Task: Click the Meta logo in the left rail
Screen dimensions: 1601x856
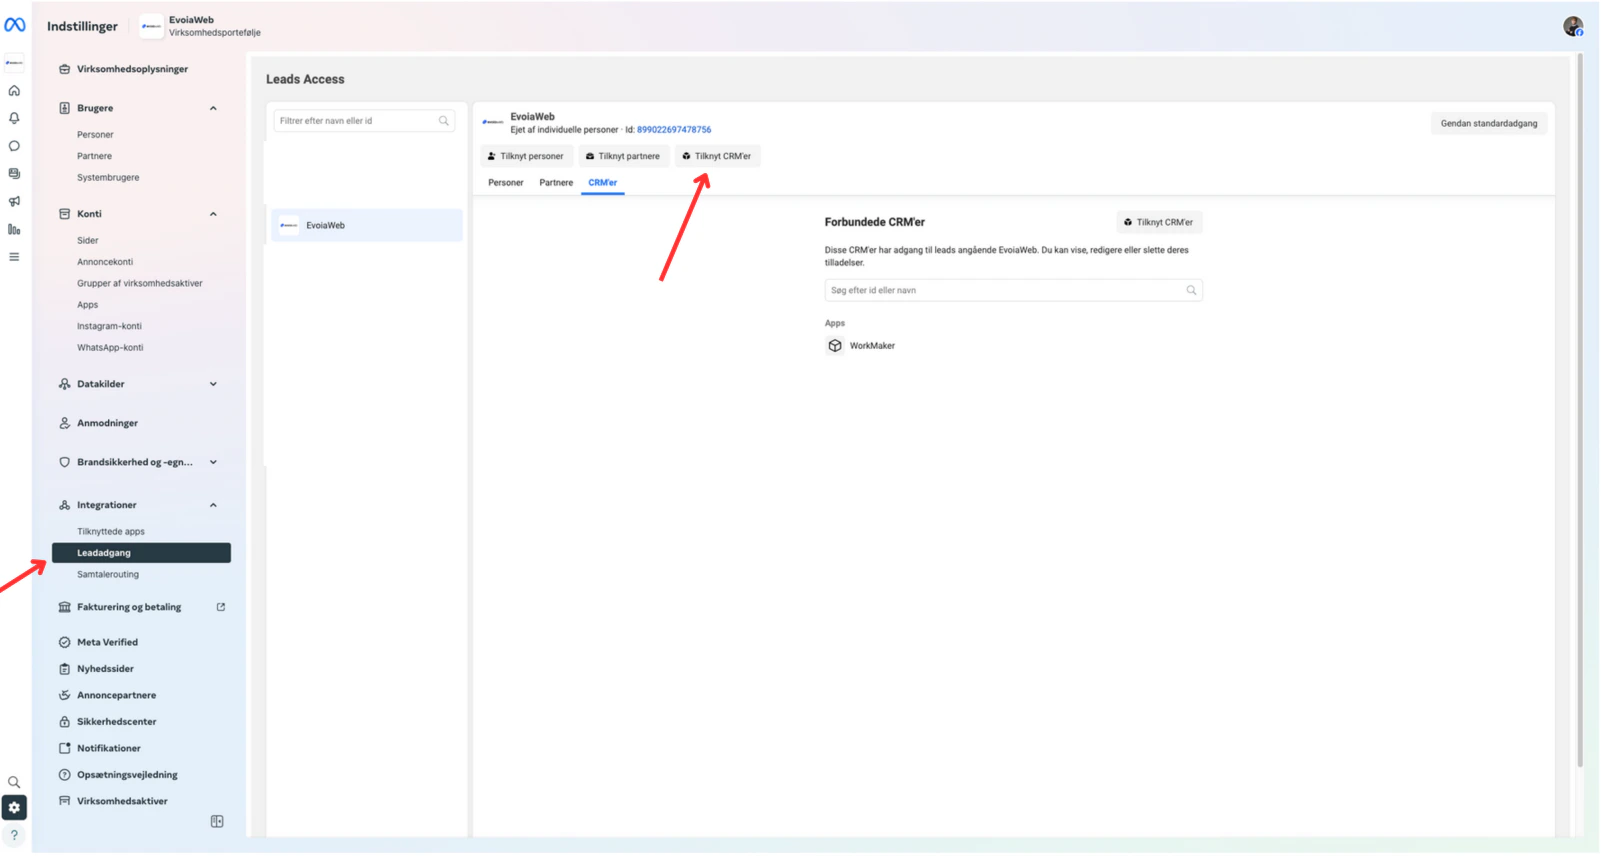Action: 15,25
